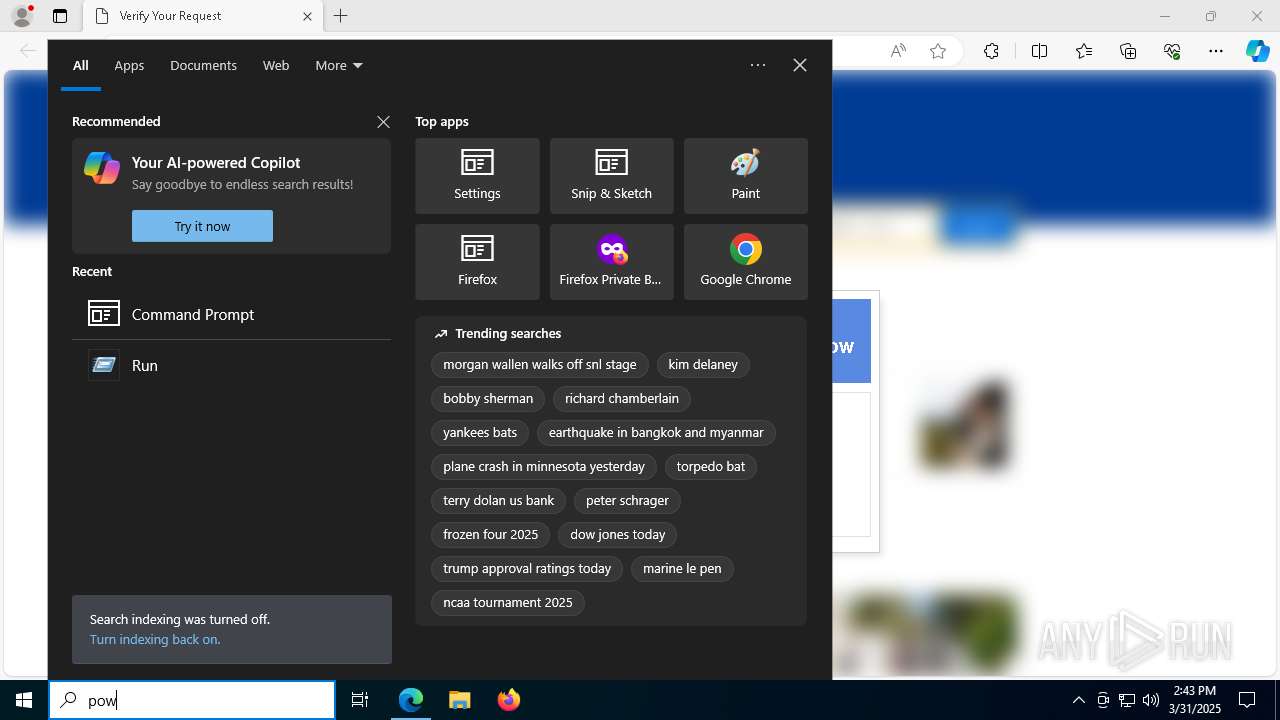
Task: Select bobby sherman trending search
Action: coord(488,399)
